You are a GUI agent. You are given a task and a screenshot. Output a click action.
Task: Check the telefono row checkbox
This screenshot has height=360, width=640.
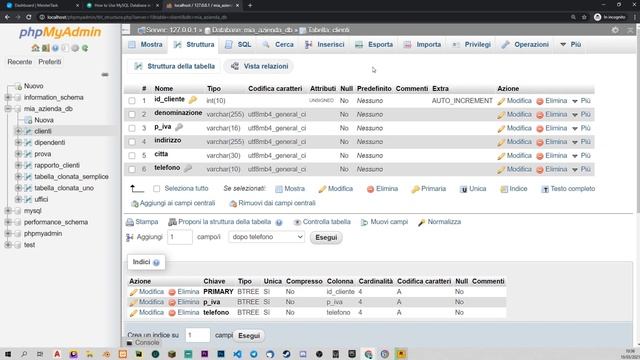pos(132,169)
